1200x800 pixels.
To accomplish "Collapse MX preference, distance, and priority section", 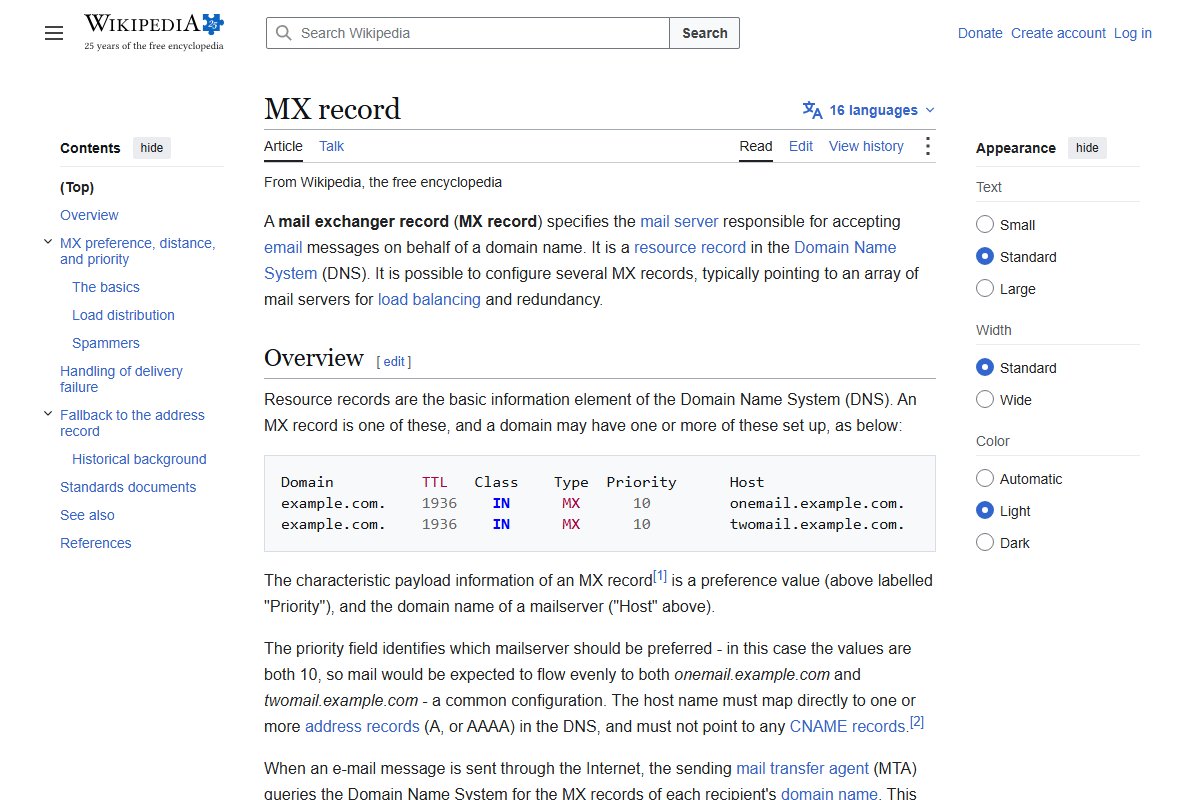I will point(48,243).
